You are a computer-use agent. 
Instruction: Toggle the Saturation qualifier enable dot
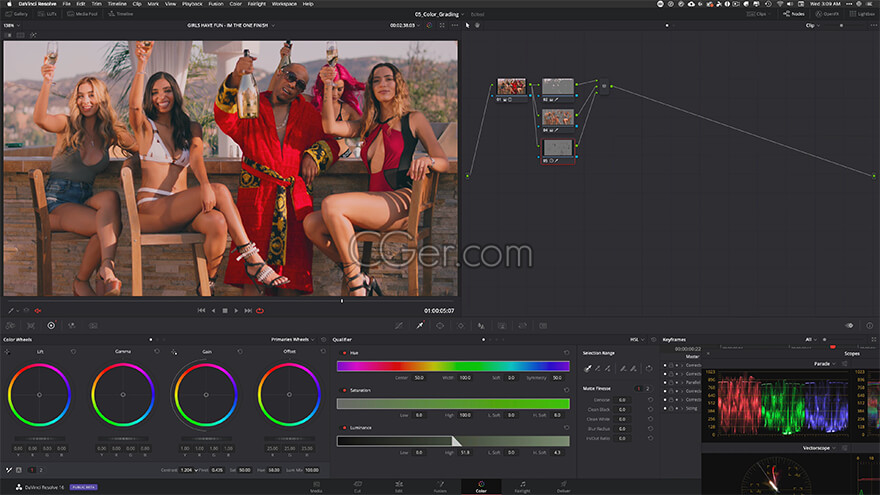point(345,390)
